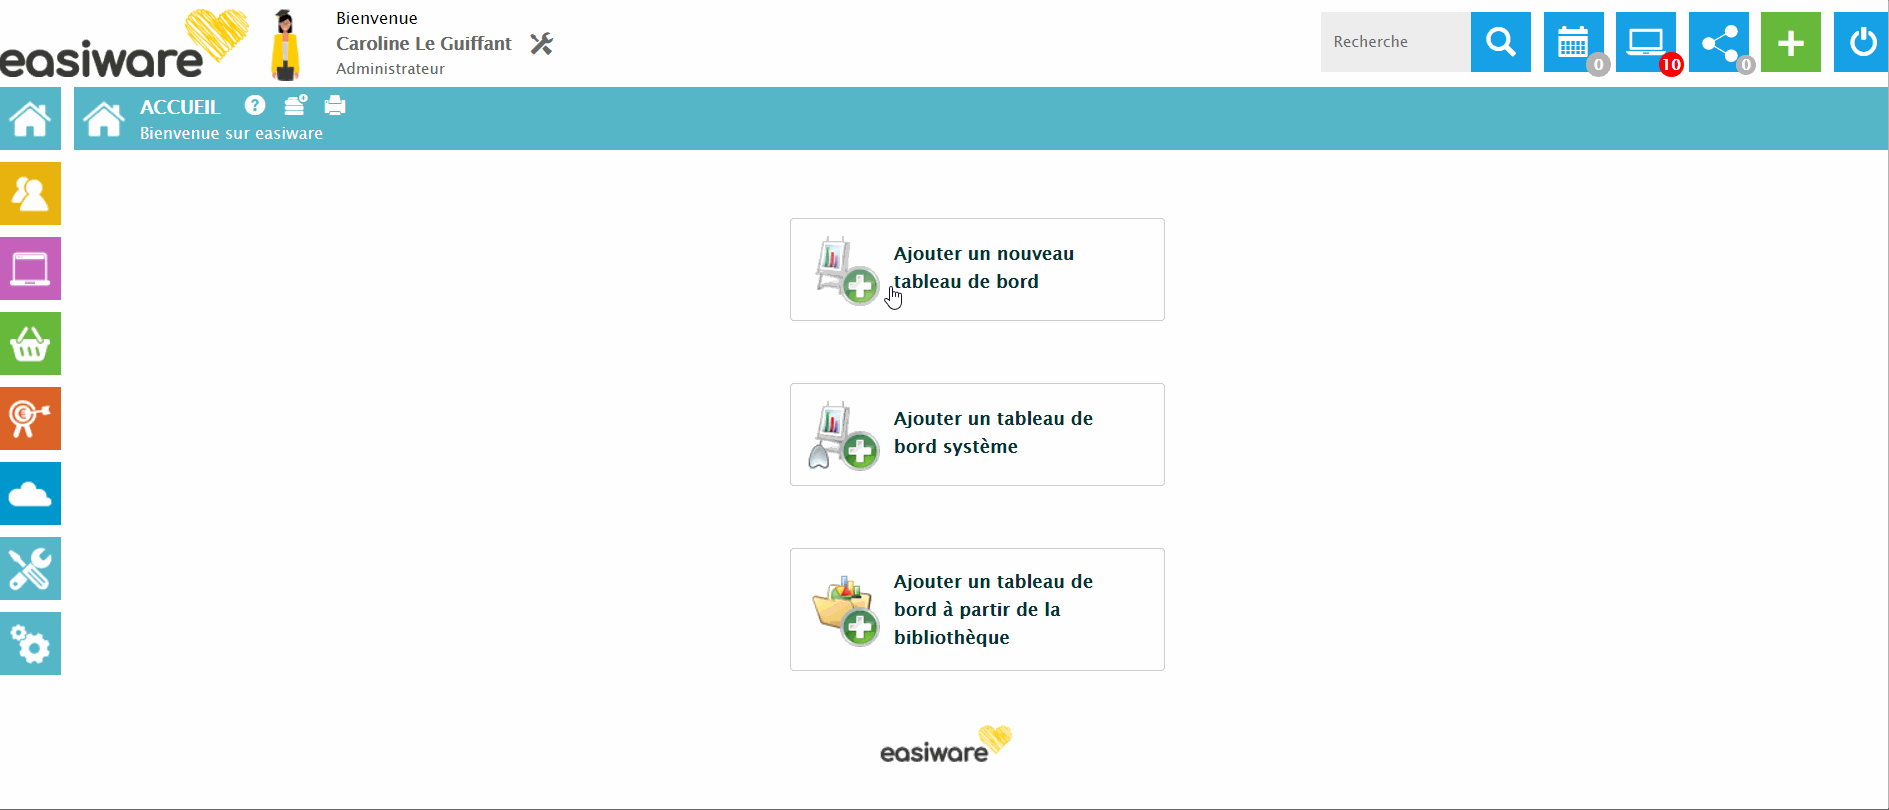Open the orange target sidebar module
1889x810 pixels.
point(30,419)
